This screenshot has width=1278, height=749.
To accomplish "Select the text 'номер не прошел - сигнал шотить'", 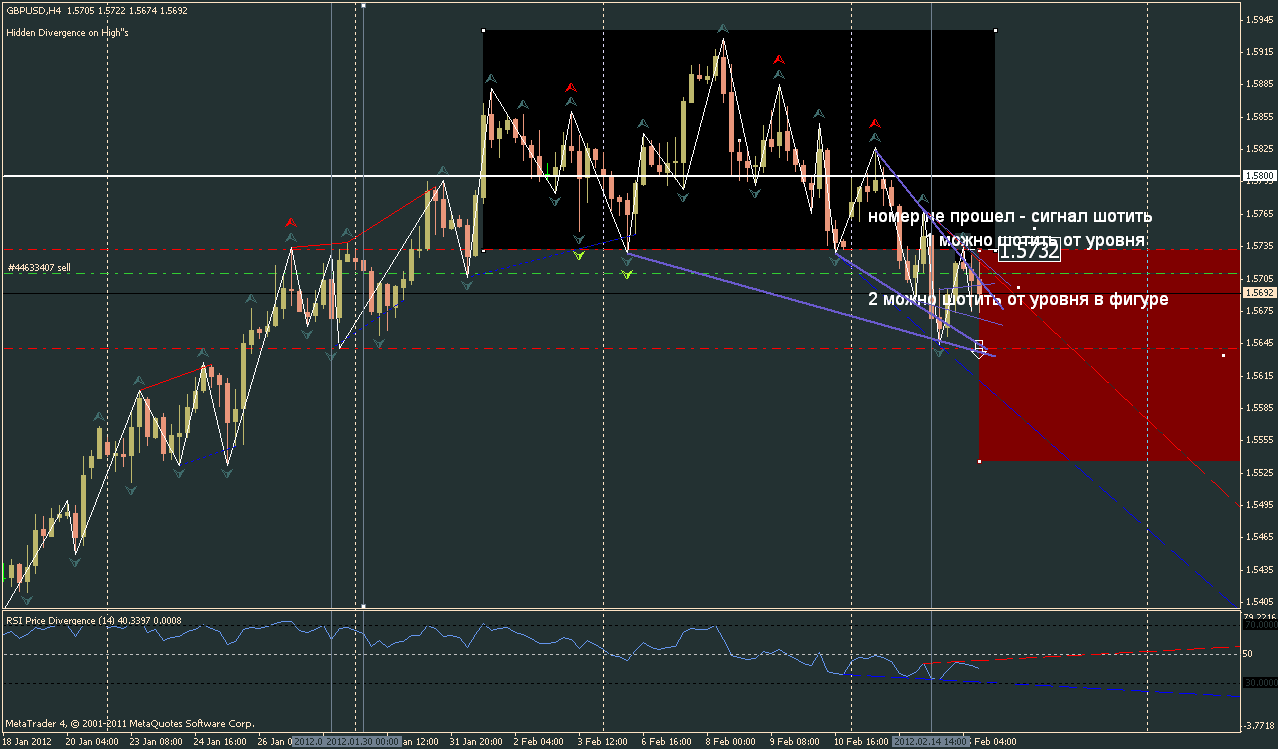I will 1010,216.
